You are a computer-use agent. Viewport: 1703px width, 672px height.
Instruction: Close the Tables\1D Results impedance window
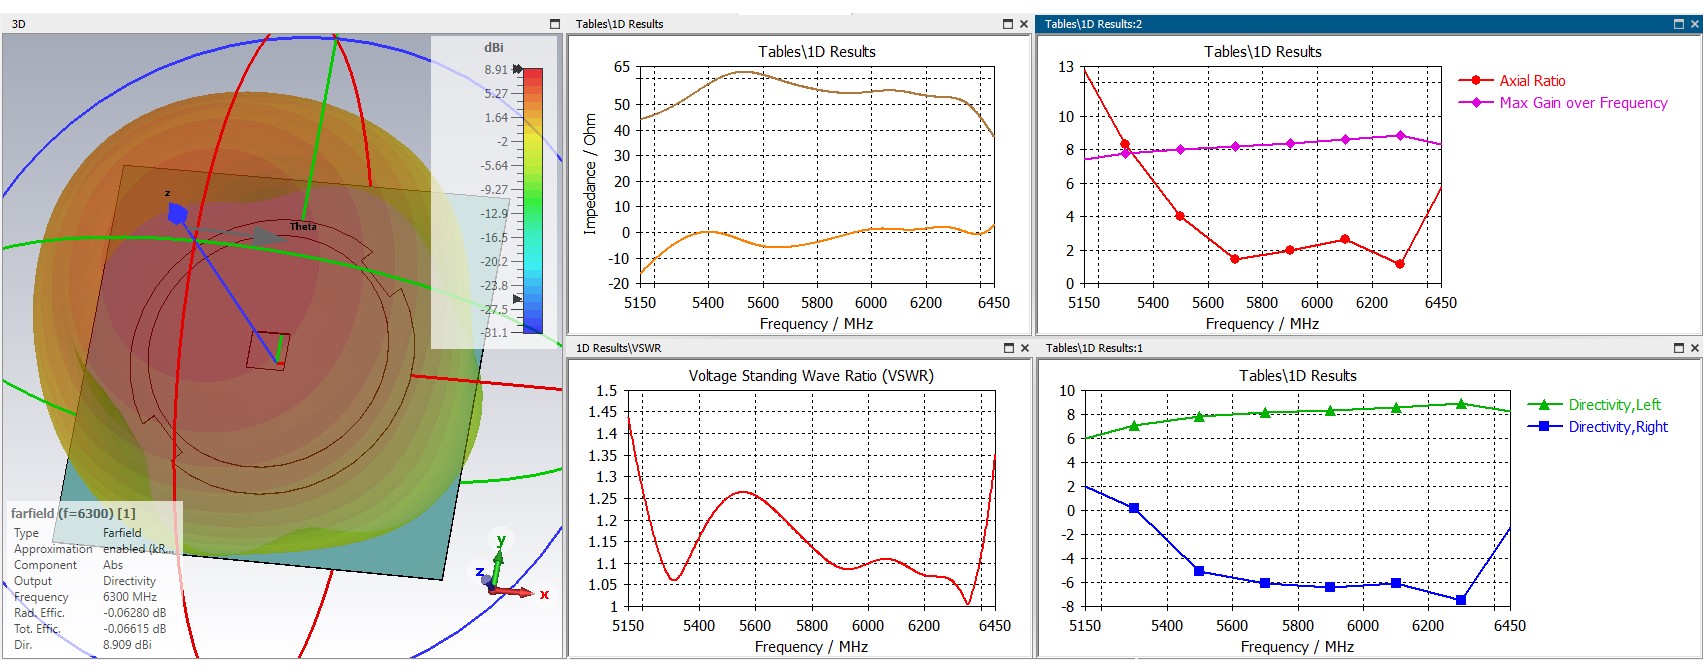pos(1024,24)
